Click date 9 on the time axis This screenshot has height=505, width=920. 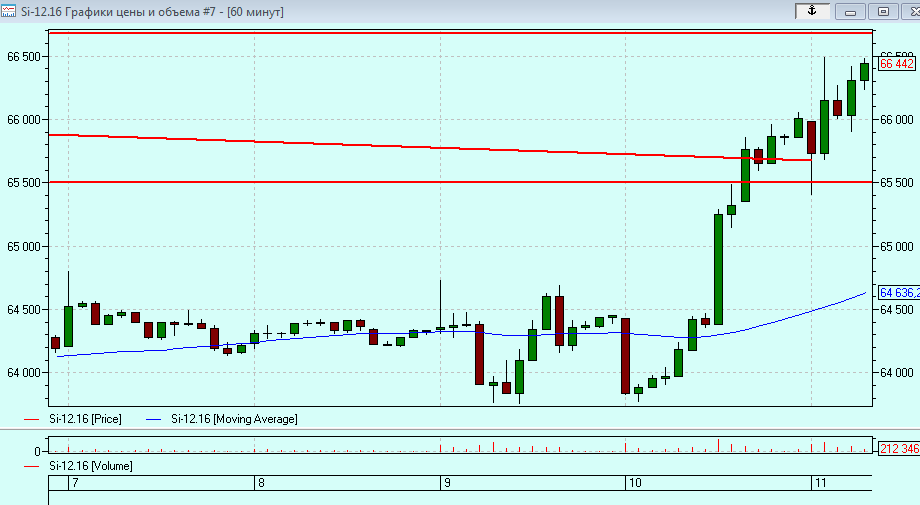[447, 483]
